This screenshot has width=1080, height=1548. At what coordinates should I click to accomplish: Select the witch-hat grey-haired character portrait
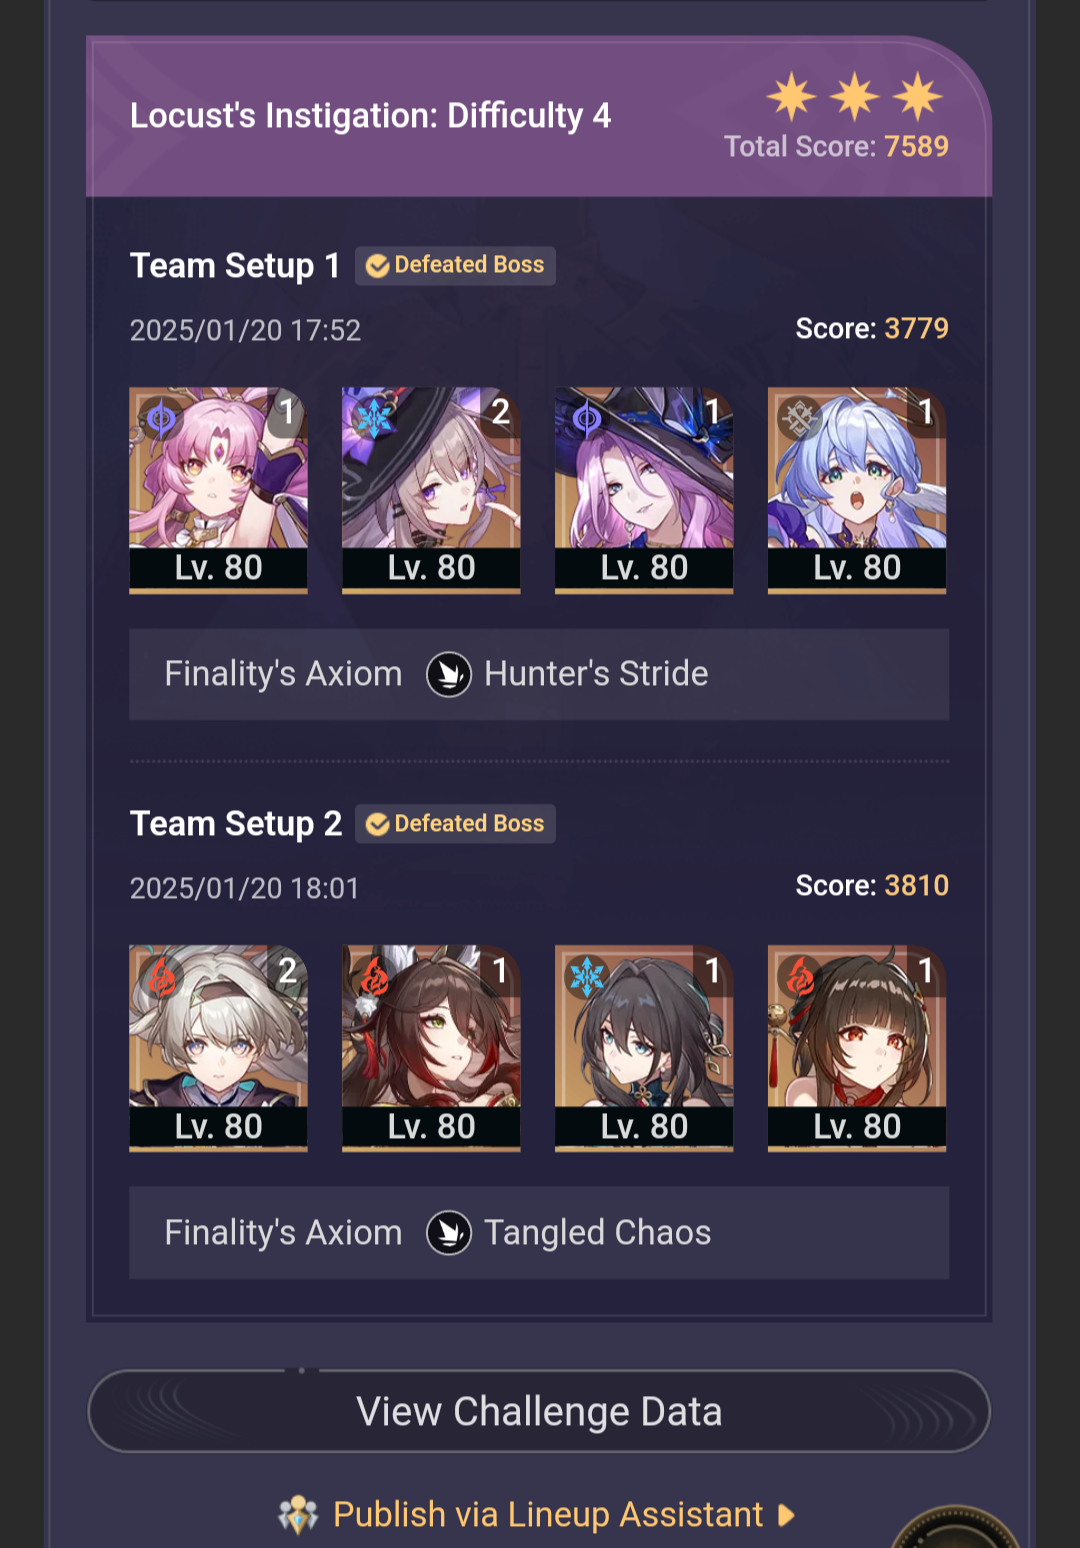tap(431, 491)
